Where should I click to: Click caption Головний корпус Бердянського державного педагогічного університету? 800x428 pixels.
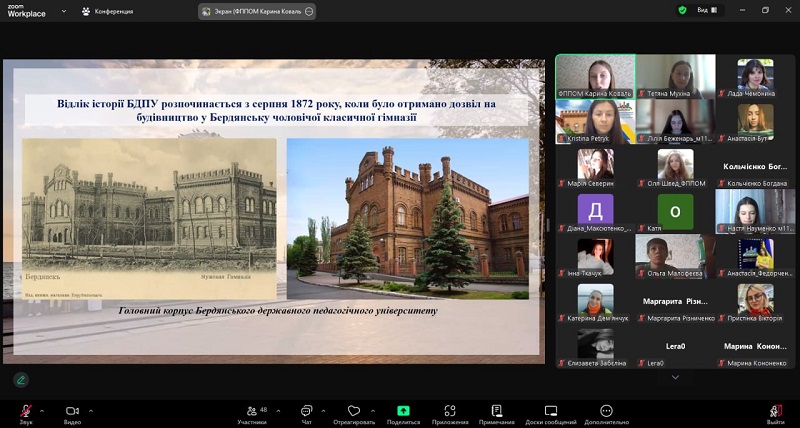pyautogui.click(x=278, y=310)
